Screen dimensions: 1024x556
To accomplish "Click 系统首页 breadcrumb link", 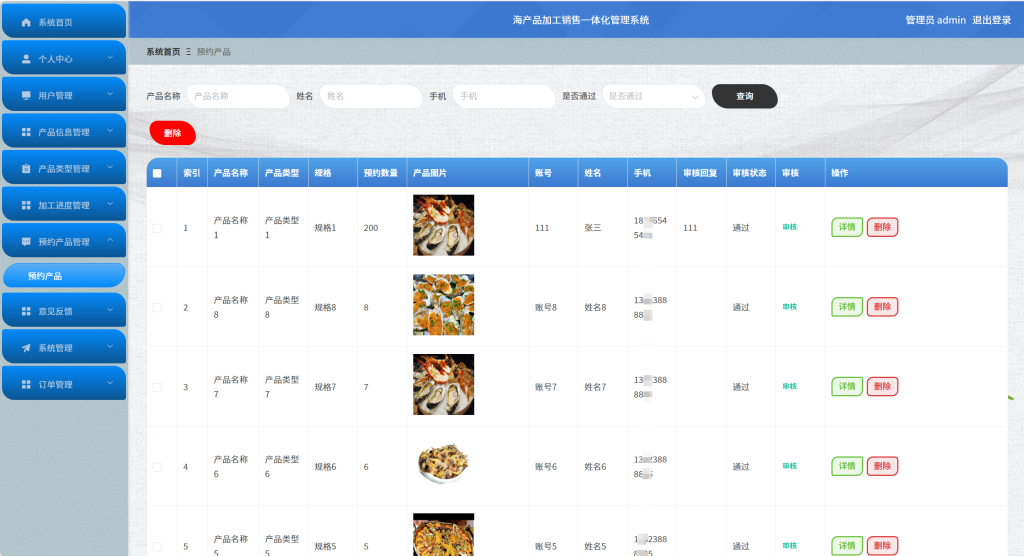I will [x=163, y=52].
